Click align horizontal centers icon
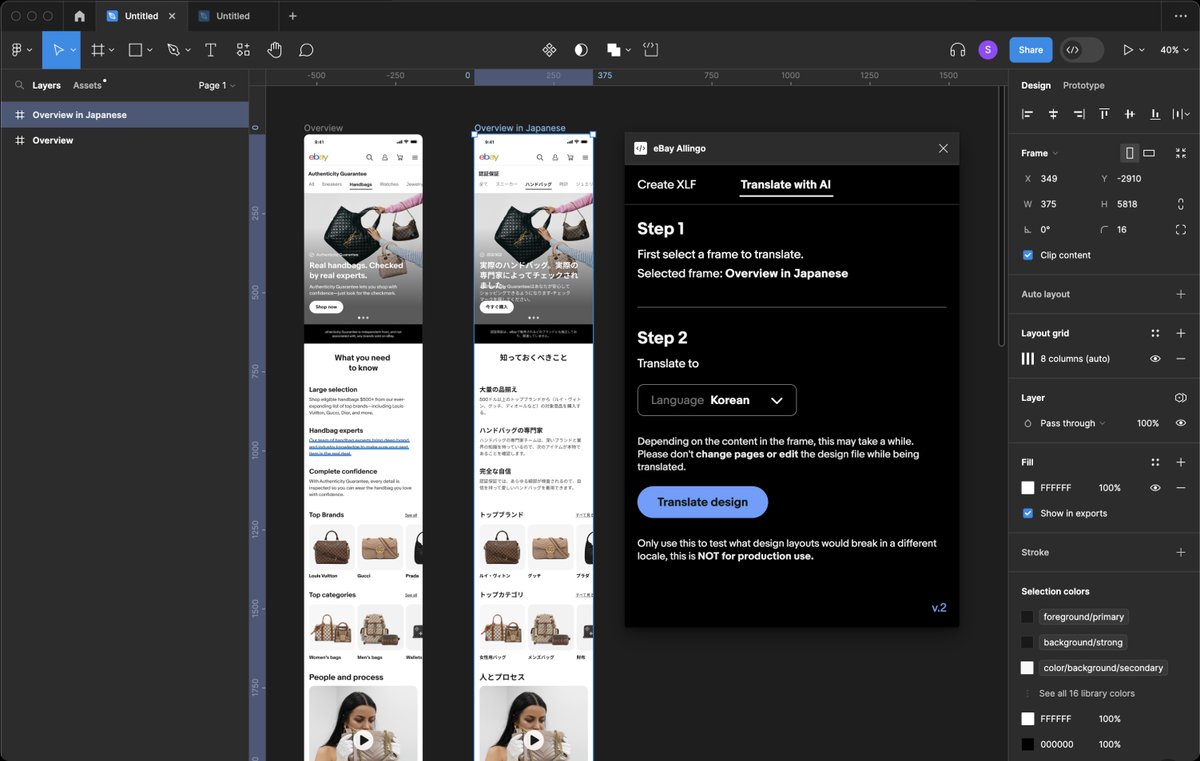Image resolution: width=1200 pixels, height=761 pixels. pos(1053,114)
